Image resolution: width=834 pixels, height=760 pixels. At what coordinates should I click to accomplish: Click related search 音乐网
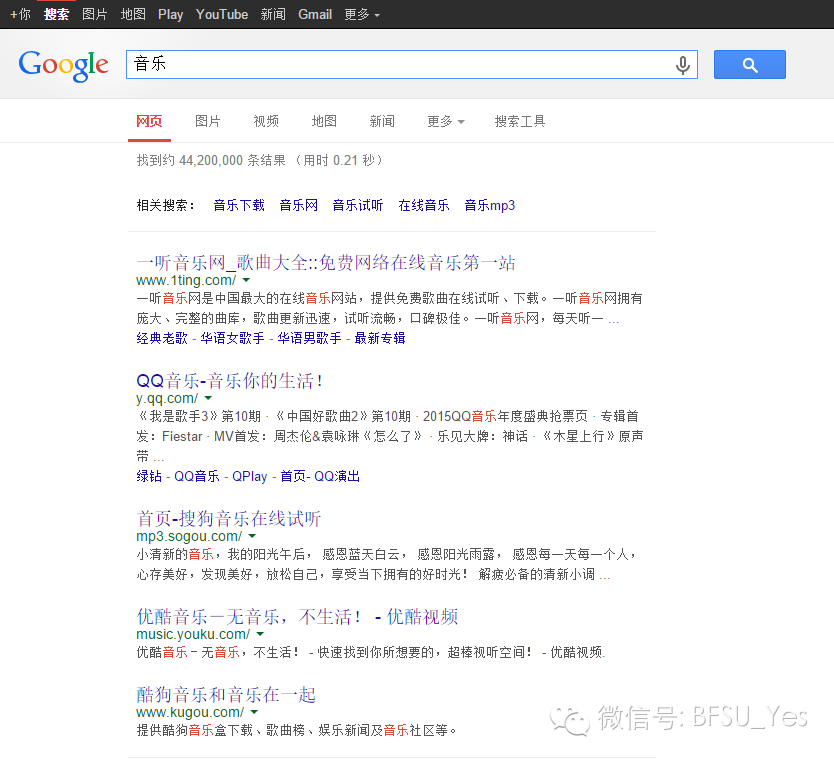tap(298, 205)
